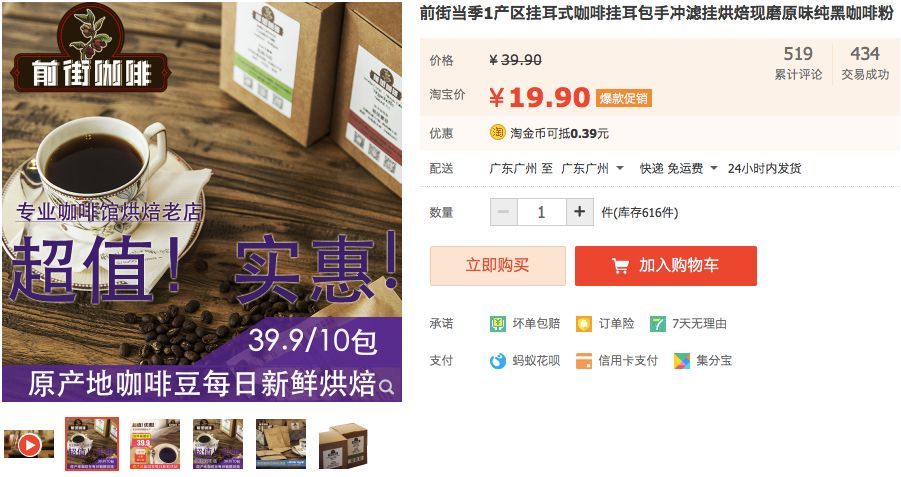Select the kraft box product thumbnail
This screenshot has height=477, width=901.
click(343, 444)
